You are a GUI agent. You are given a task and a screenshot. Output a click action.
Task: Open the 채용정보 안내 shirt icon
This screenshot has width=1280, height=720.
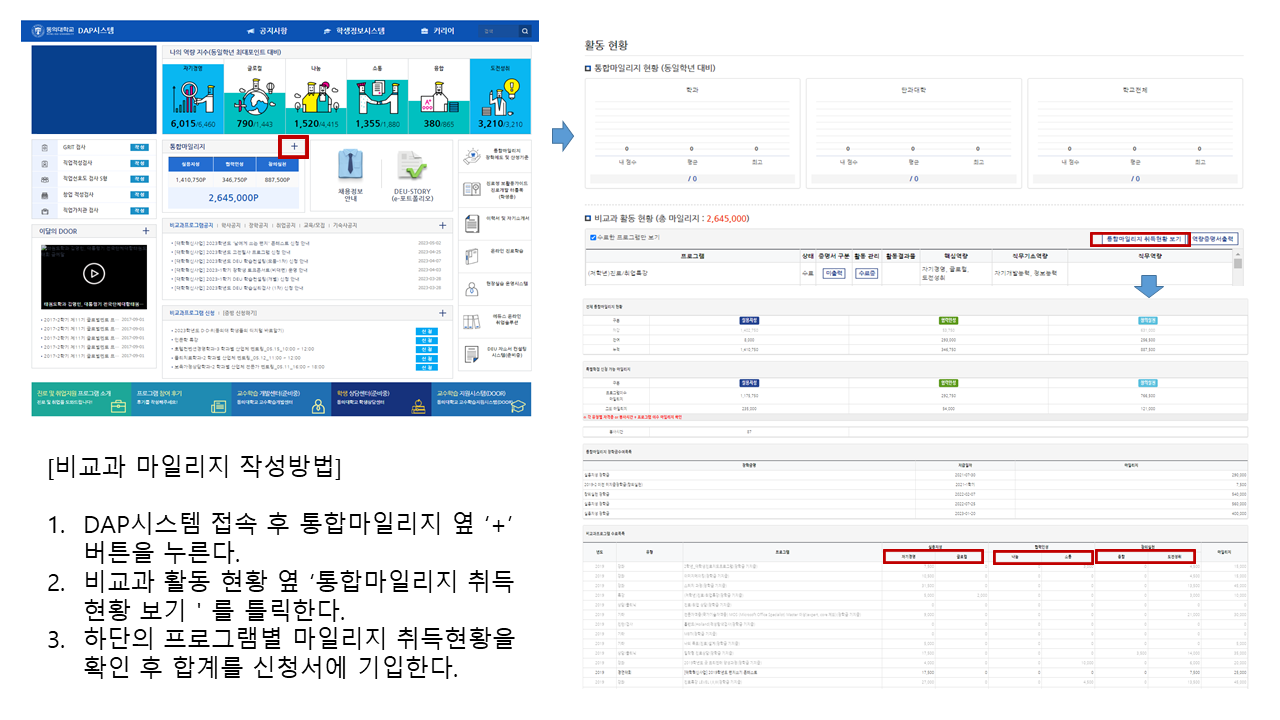(350, 165)
